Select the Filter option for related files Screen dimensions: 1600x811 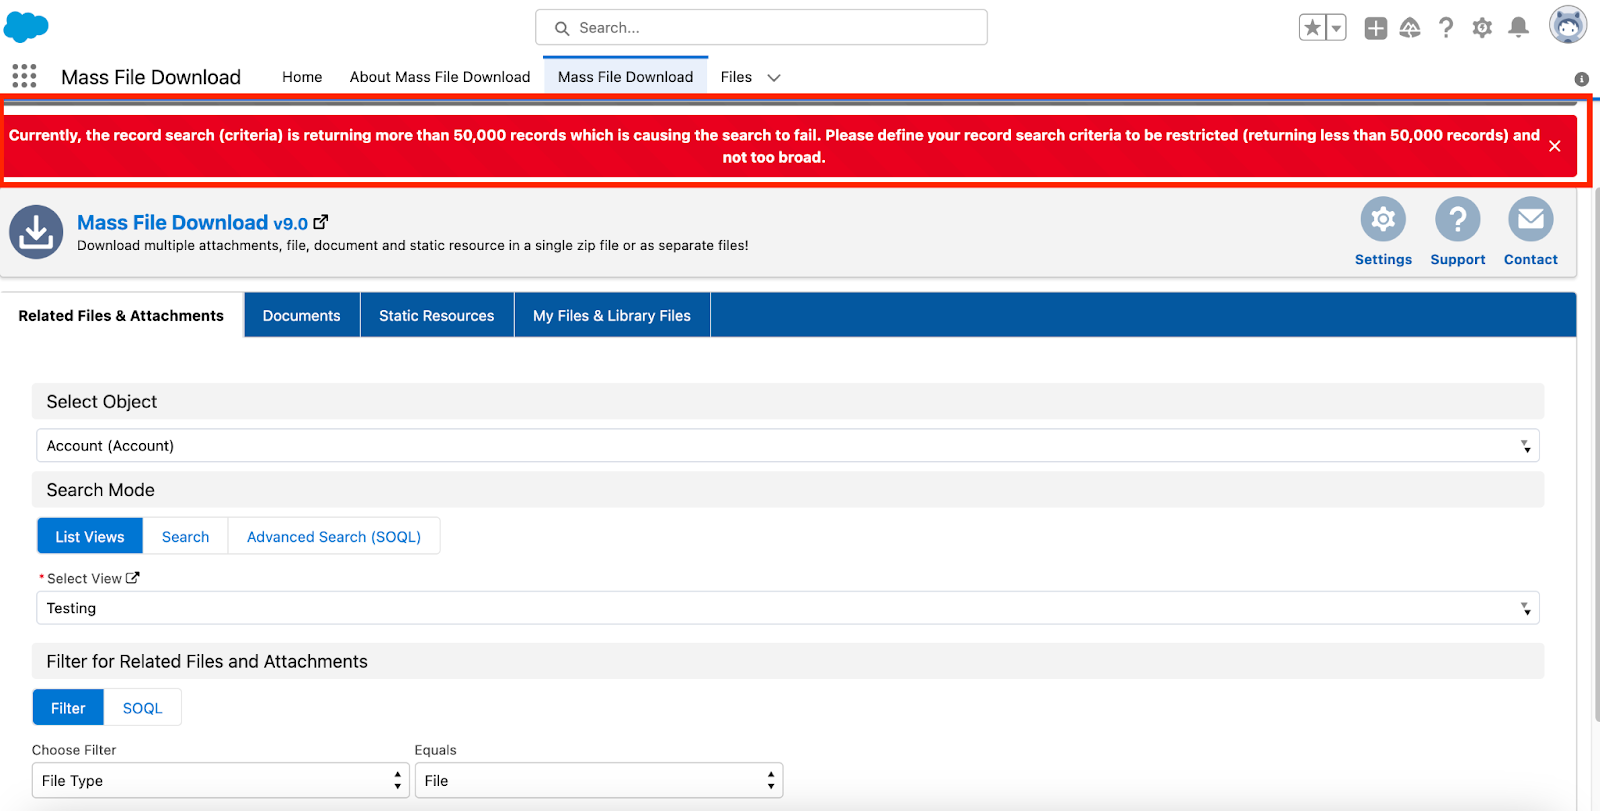pyautogui.click(x=68, y=707)
